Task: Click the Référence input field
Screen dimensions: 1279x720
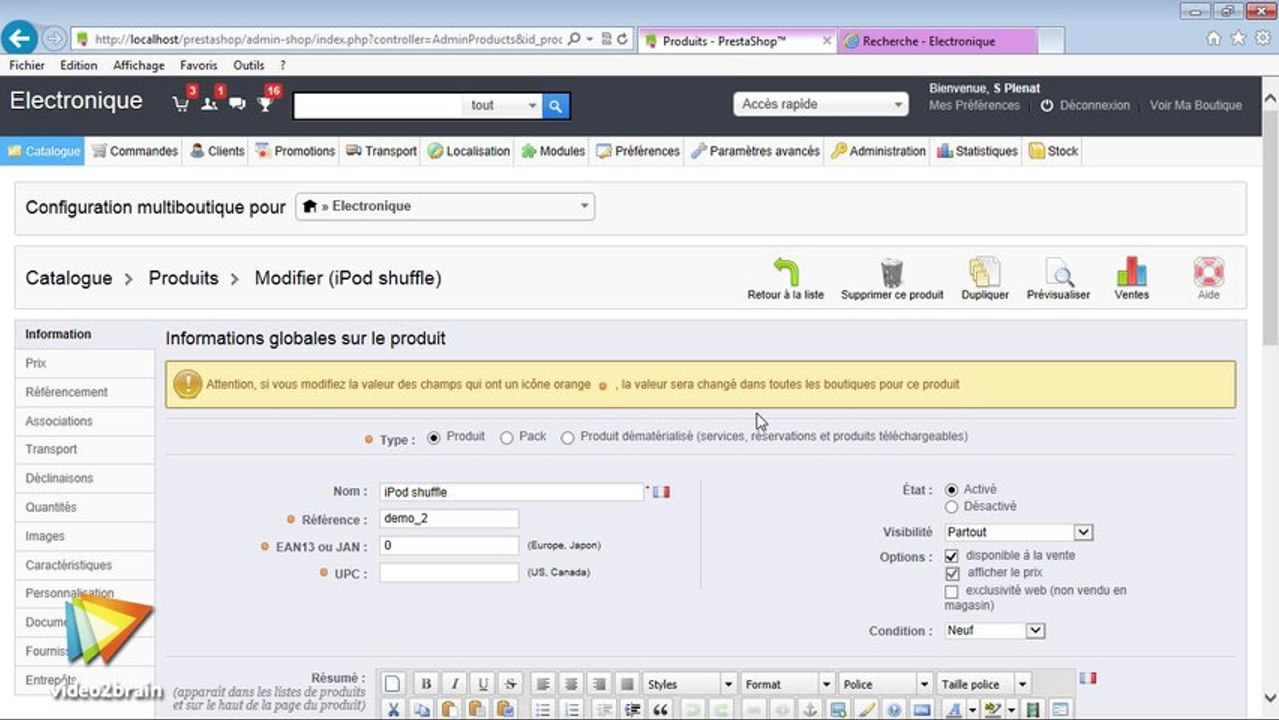Action: coord(449,519)
